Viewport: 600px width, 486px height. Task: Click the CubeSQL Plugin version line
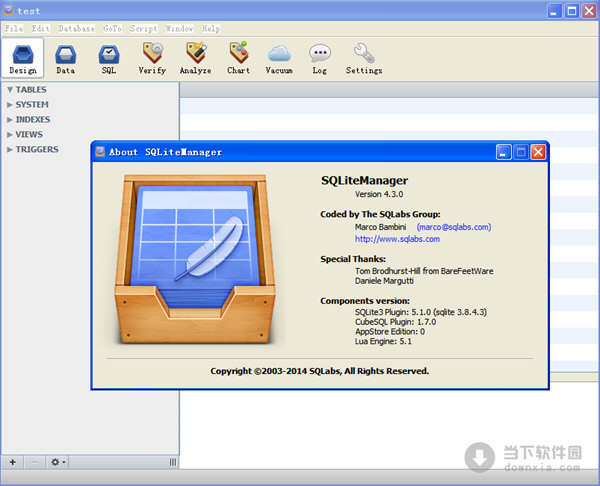click(x=395, y=322)
